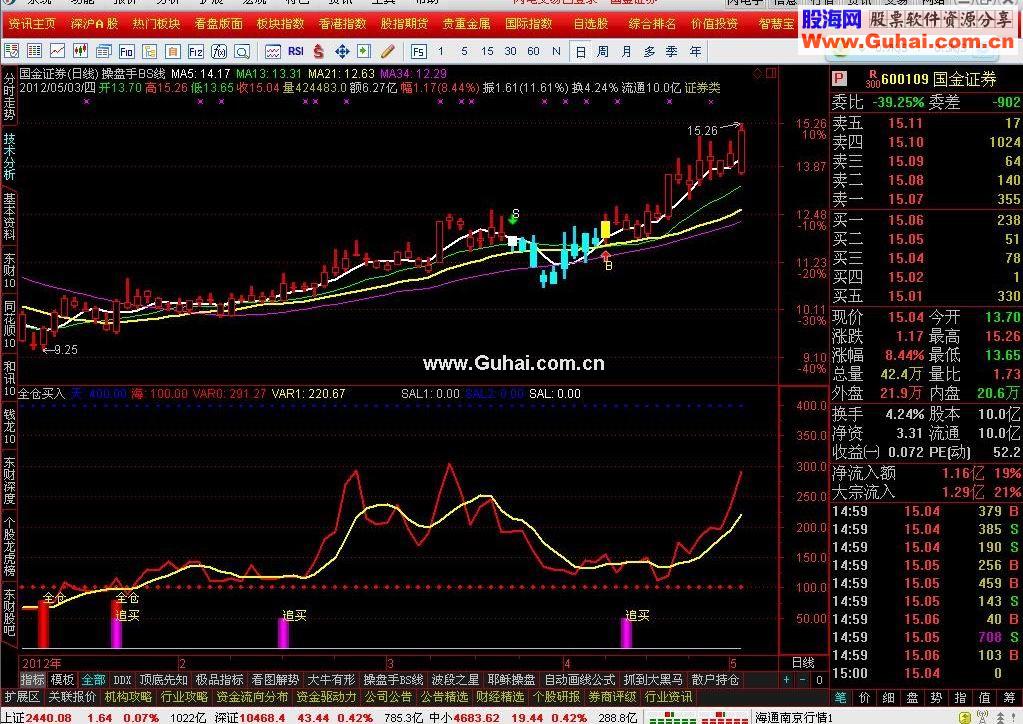Switch to weekly 周 period

click(x=603, y=51)
